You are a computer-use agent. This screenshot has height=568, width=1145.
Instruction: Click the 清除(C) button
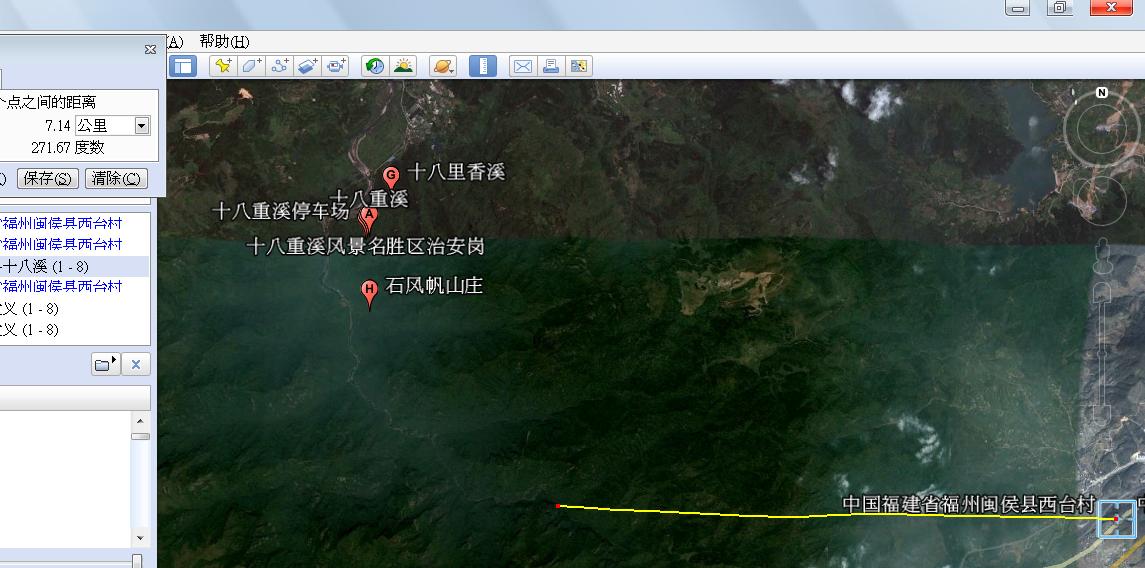click(116, 178)
